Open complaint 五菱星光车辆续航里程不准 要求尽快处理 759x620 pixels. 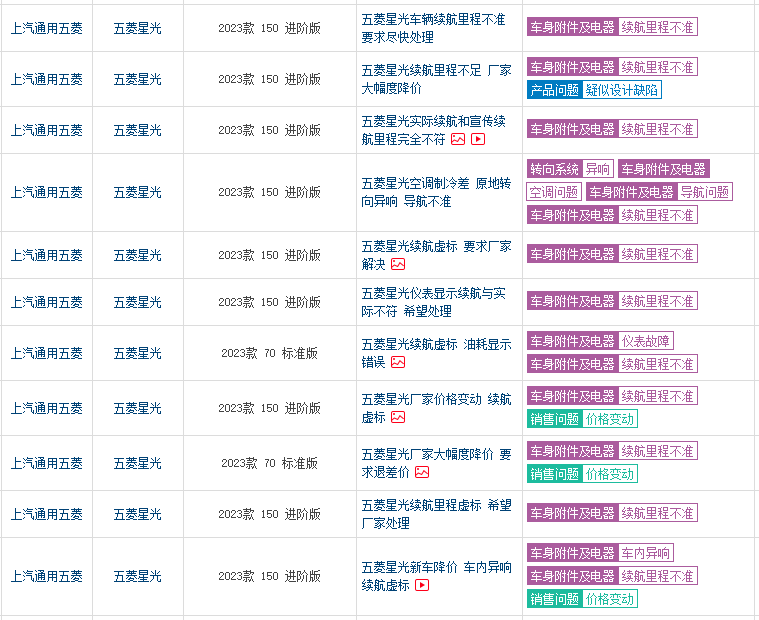(433, 28)
